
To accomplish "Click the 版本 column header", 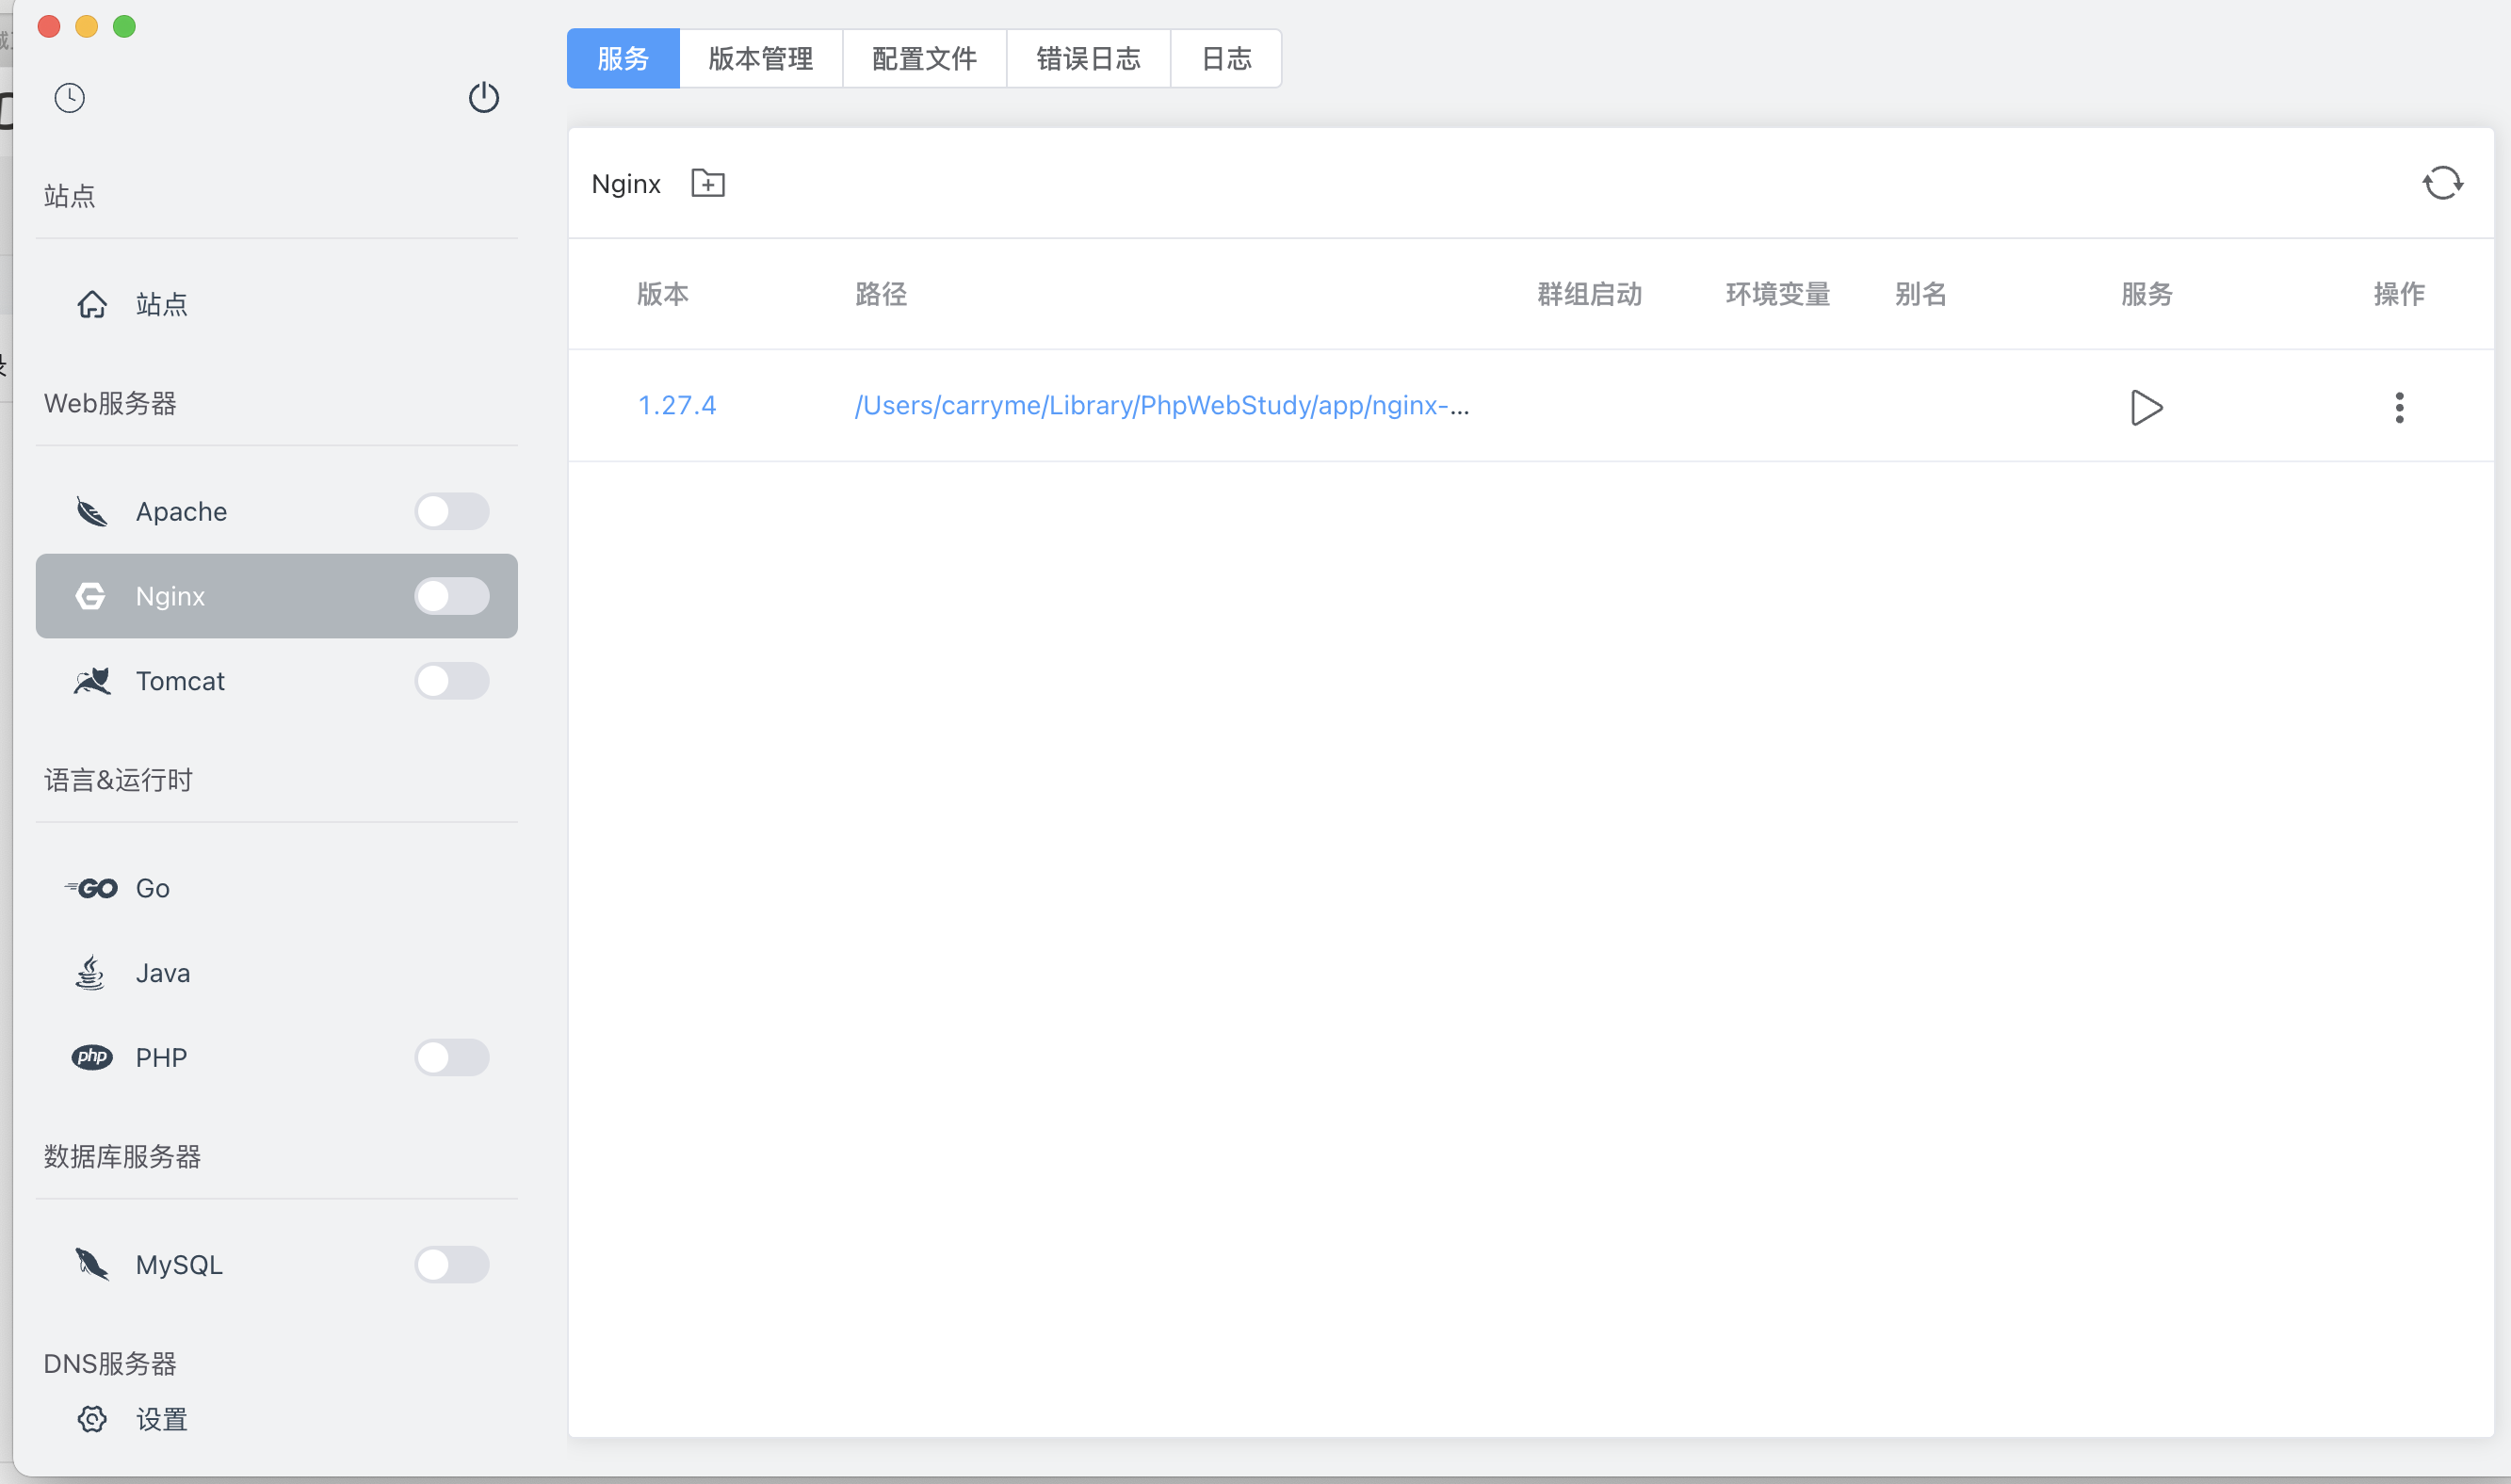I will point(663,294).
